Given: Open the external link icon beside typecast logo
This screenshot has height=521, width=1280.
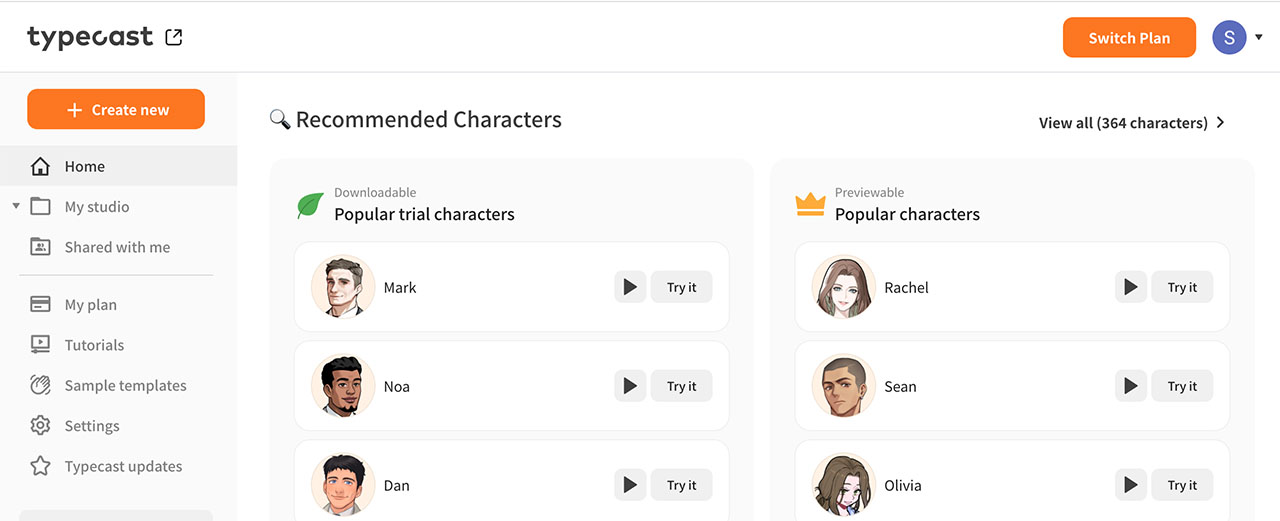Looking at the screenshot, I should pos(174,38).
